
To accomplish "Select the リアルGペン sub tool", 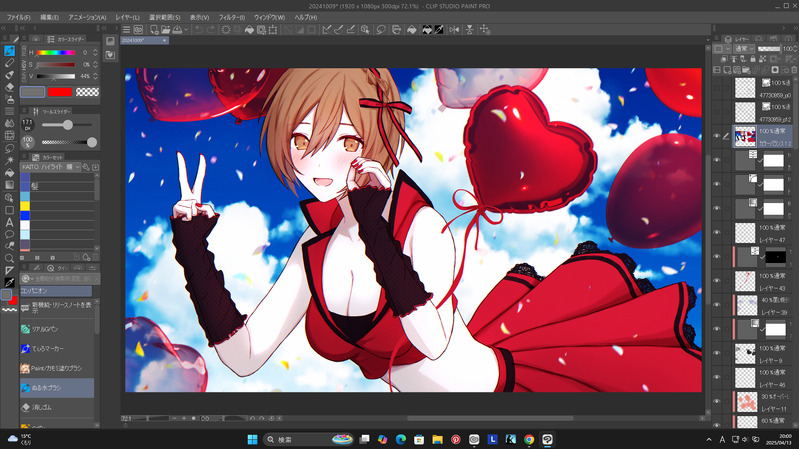I will (x=57, y=329).
